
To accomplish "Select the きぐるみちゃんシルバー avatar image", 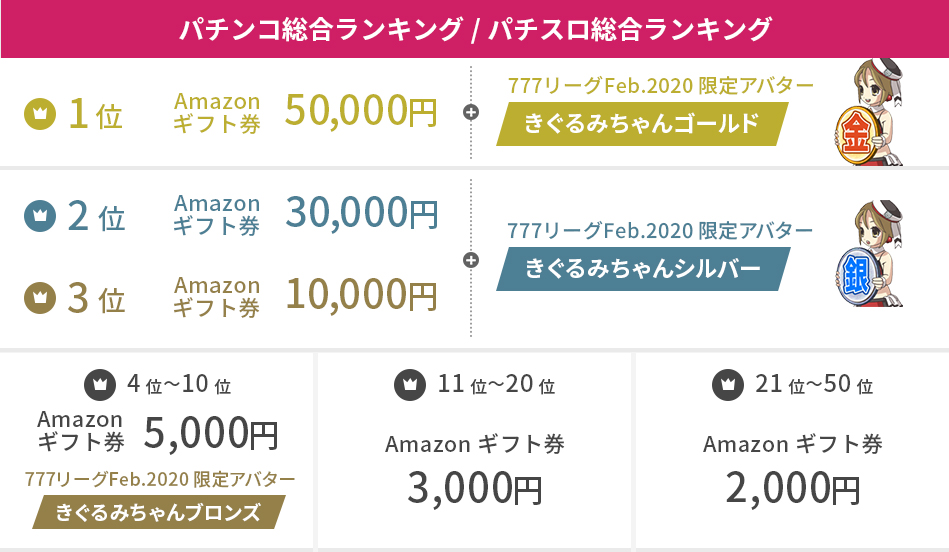I will pyautogui.click(x=868, y=256).
